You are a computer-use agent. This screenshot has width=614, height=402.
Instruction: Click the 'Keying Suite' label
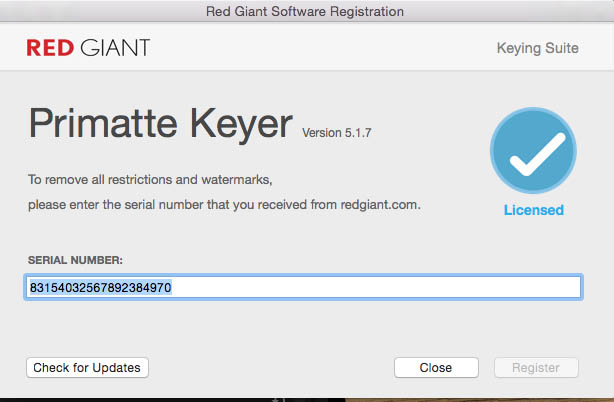click(x=538, y=48)
